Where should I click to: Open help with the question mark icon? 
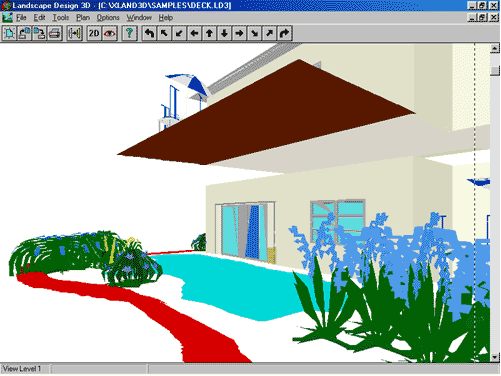(130, 33)
